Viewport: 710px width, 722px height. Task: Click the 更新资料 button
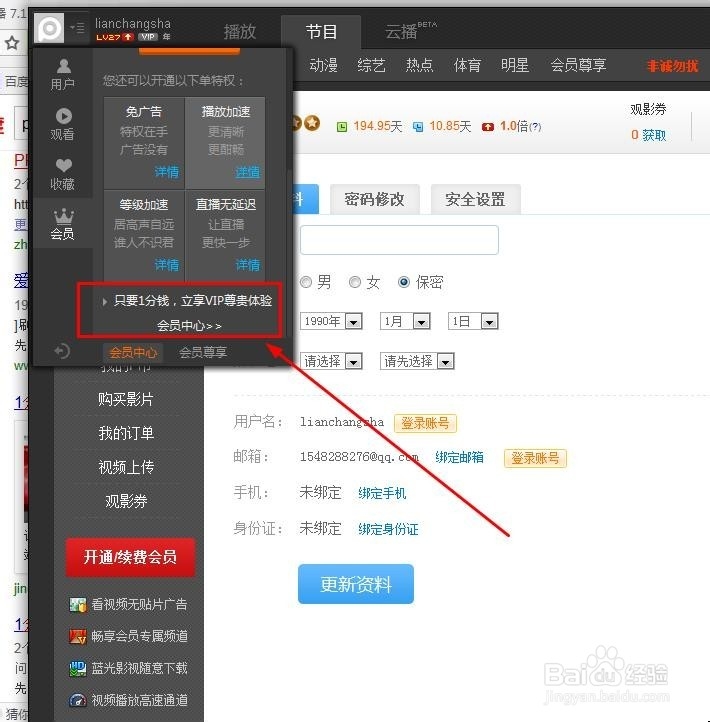coord(356,584)
